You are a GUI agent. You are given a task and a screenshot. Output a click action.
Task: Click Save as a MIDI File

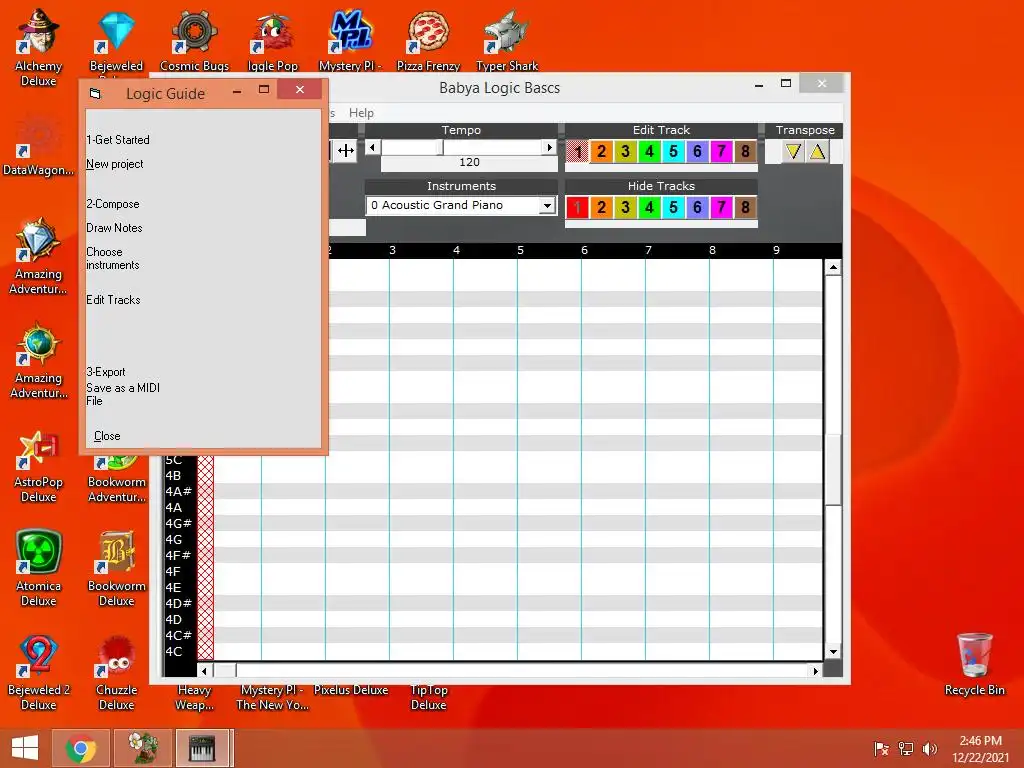(123, 394)
